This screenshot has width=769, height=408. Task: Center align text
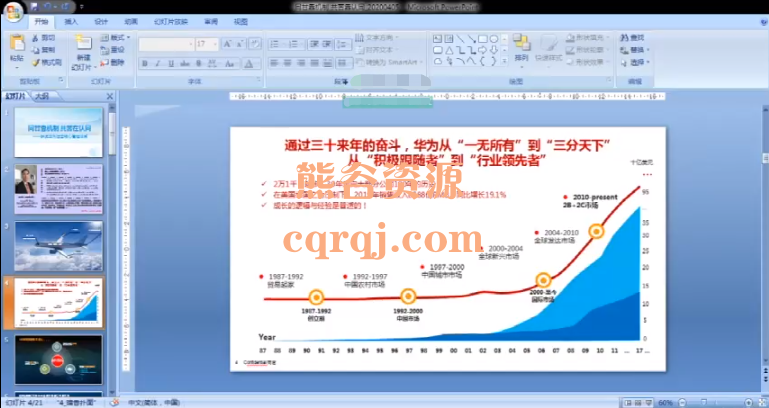tap(287, 63)
